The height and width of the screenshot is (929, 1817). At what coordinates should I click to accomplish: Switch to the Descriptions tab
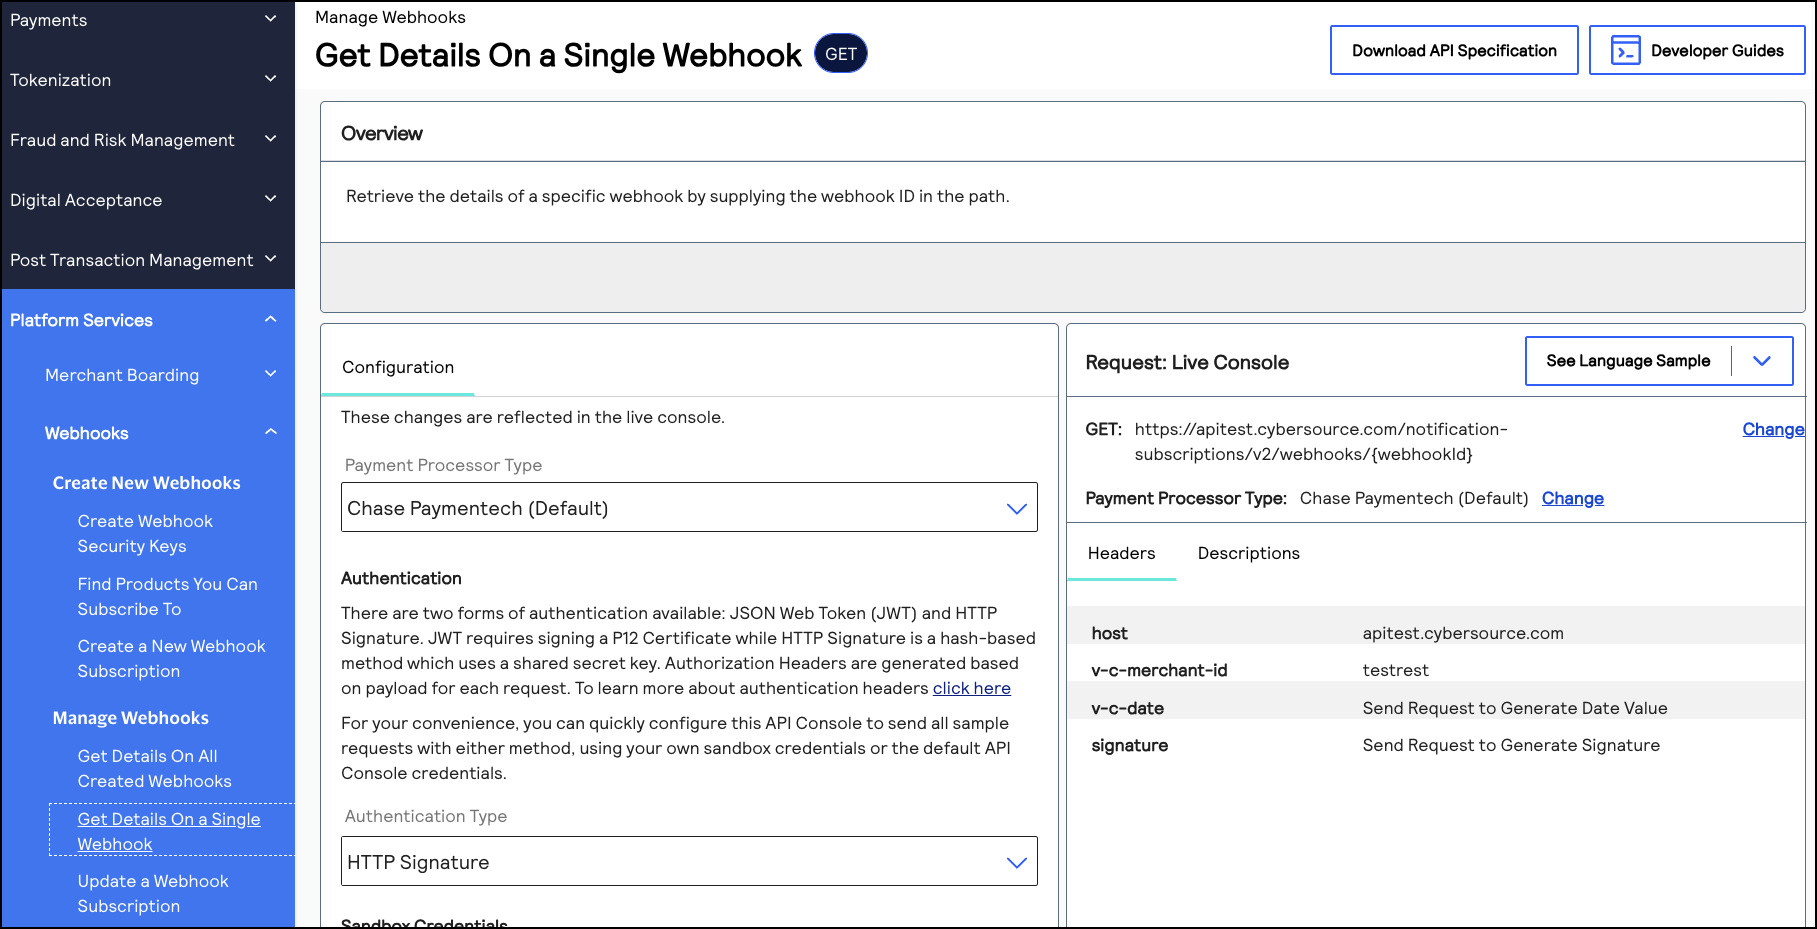(1247, 553)
